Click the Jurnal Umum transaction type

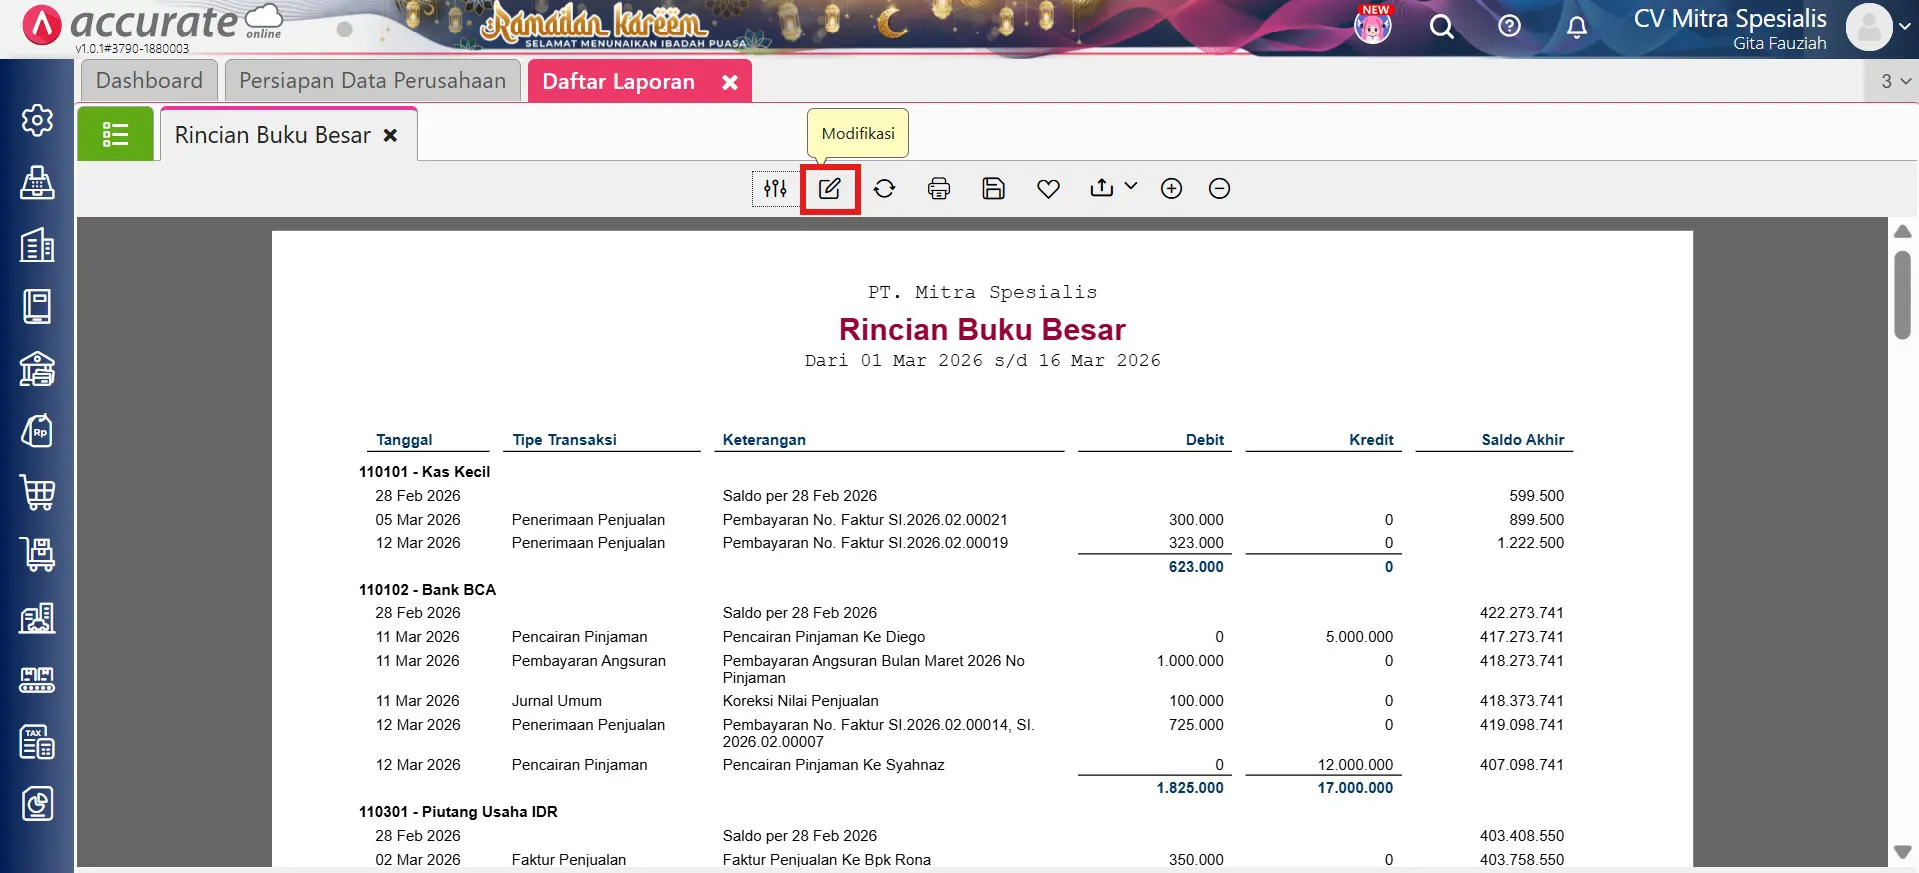[x=556, y=701]
